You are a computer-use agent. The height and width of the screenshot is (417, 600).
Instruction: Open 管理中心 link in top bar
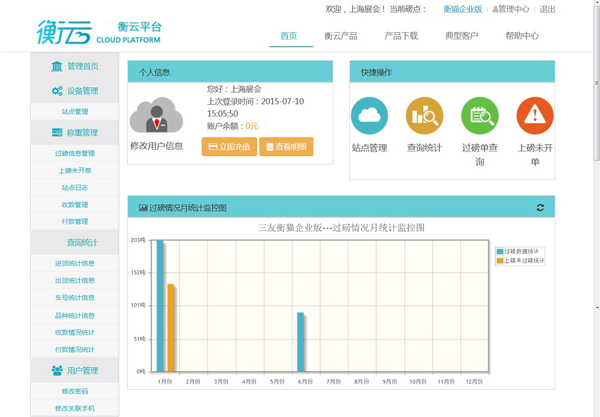(x=513, y=9)
